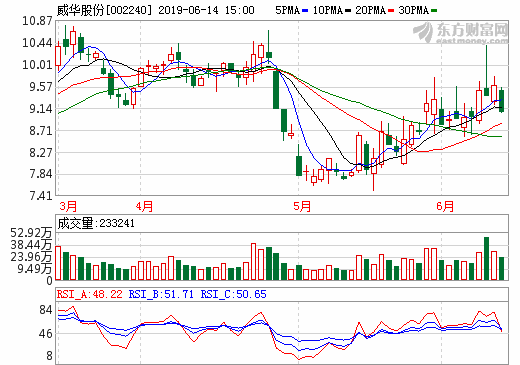Click the 9.49万 volume axis label
This screenshot has width=520, height=365.
coord(34,269)
